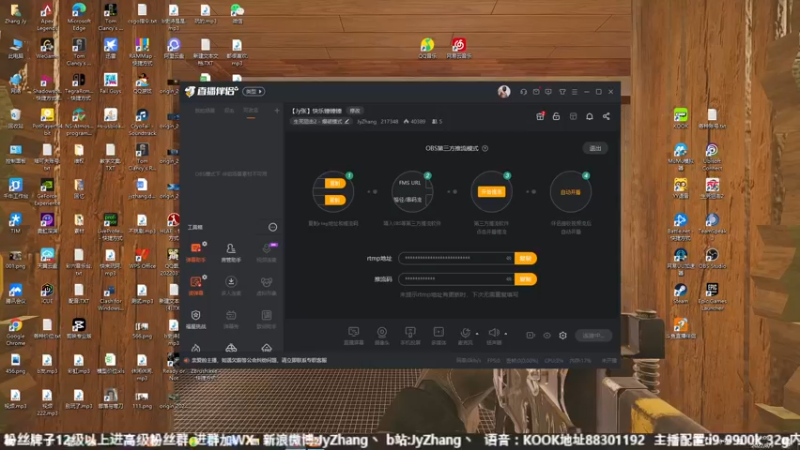Open QQ音乐 desktop shortcut
Image resolution: width=800 pixels, height=450 pixels.
click(427, 48)
